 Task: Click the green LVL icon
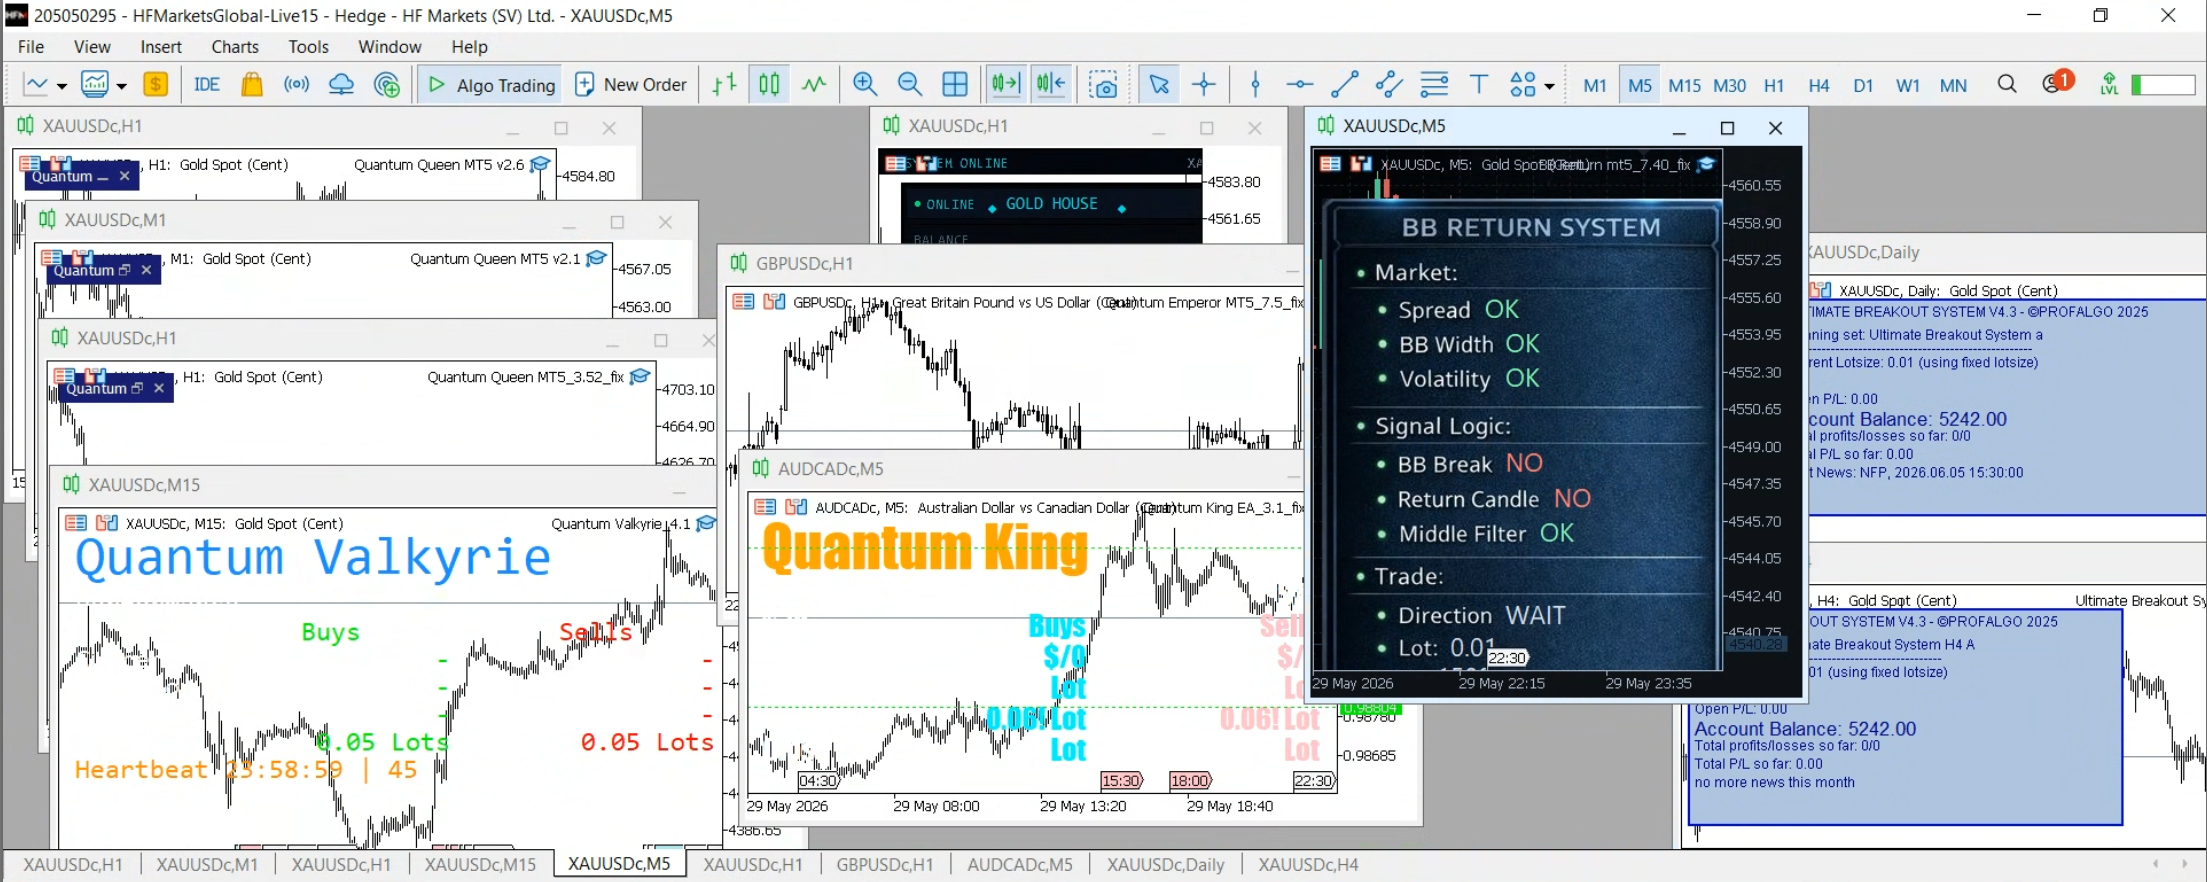tap(2109, 85)
